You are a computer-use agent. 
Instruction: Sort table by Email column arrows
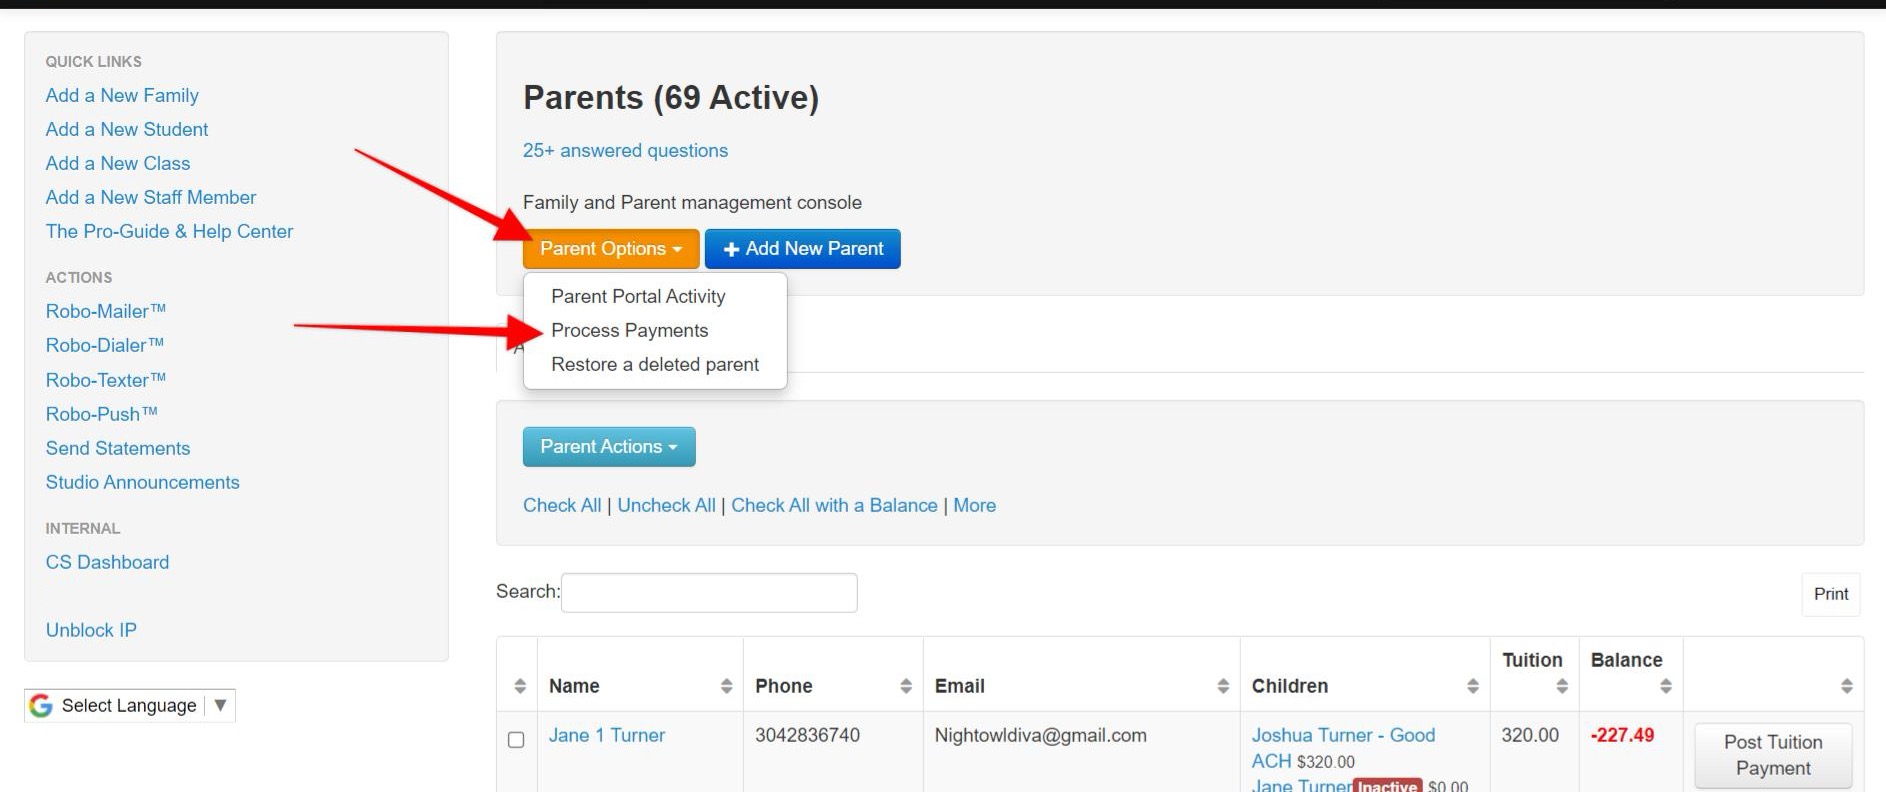1223,686
